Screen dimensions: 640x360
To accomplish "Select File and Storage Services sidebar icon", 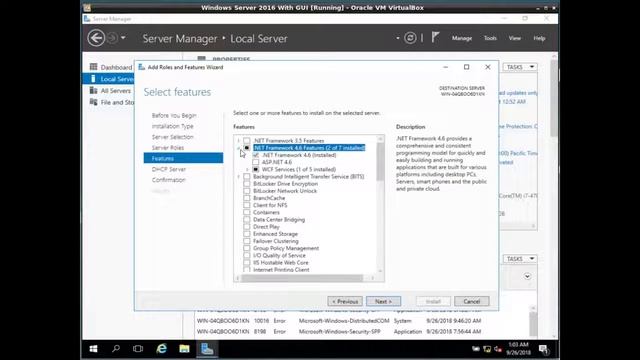I will click(93, 102).
